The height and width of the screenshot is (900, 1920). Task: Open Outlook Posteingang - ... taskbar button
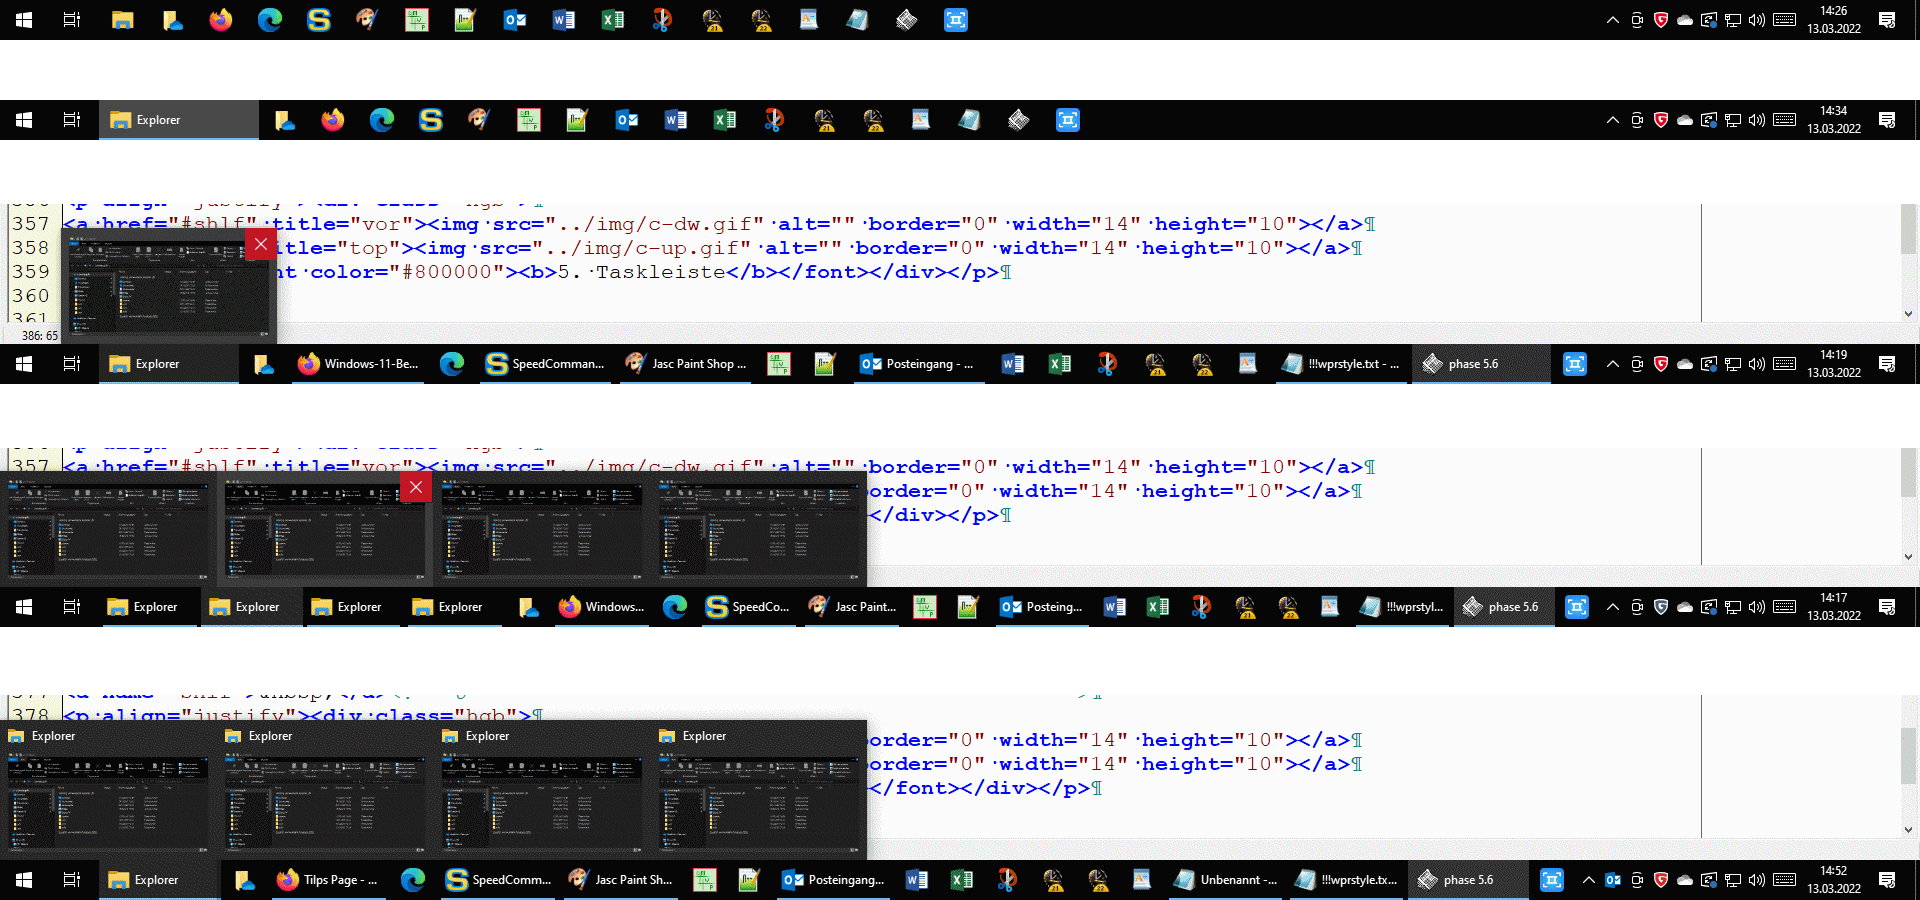(x=917, y=364)
